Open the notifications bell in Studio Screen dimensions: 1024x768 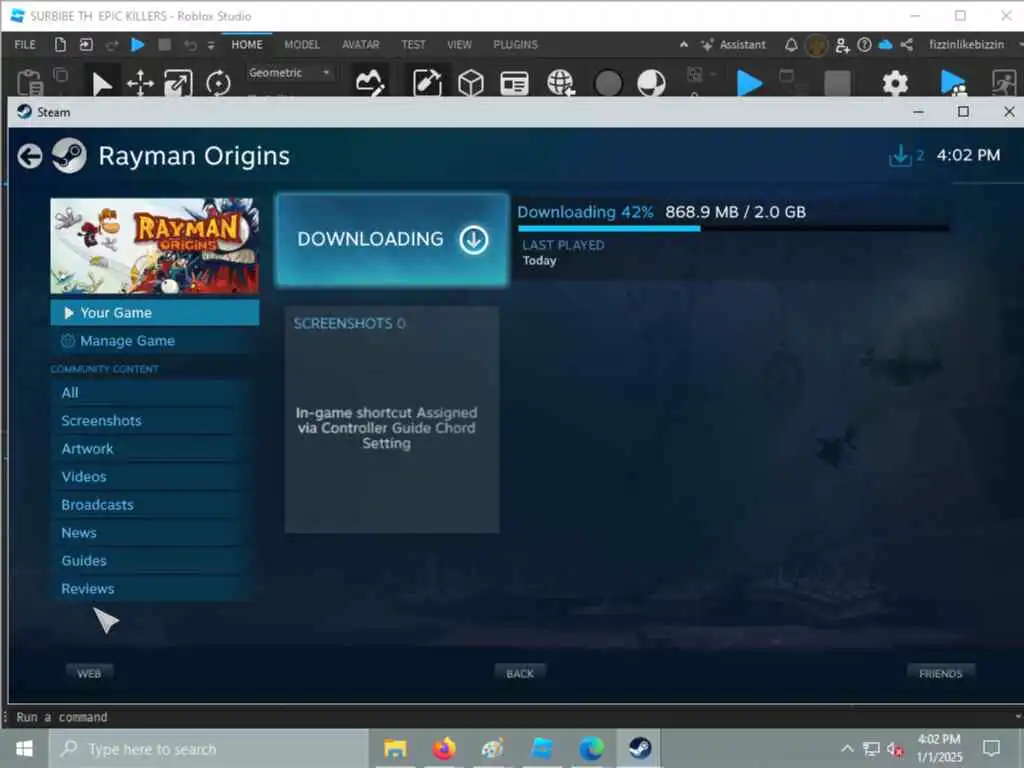click(x=791, y=44)
